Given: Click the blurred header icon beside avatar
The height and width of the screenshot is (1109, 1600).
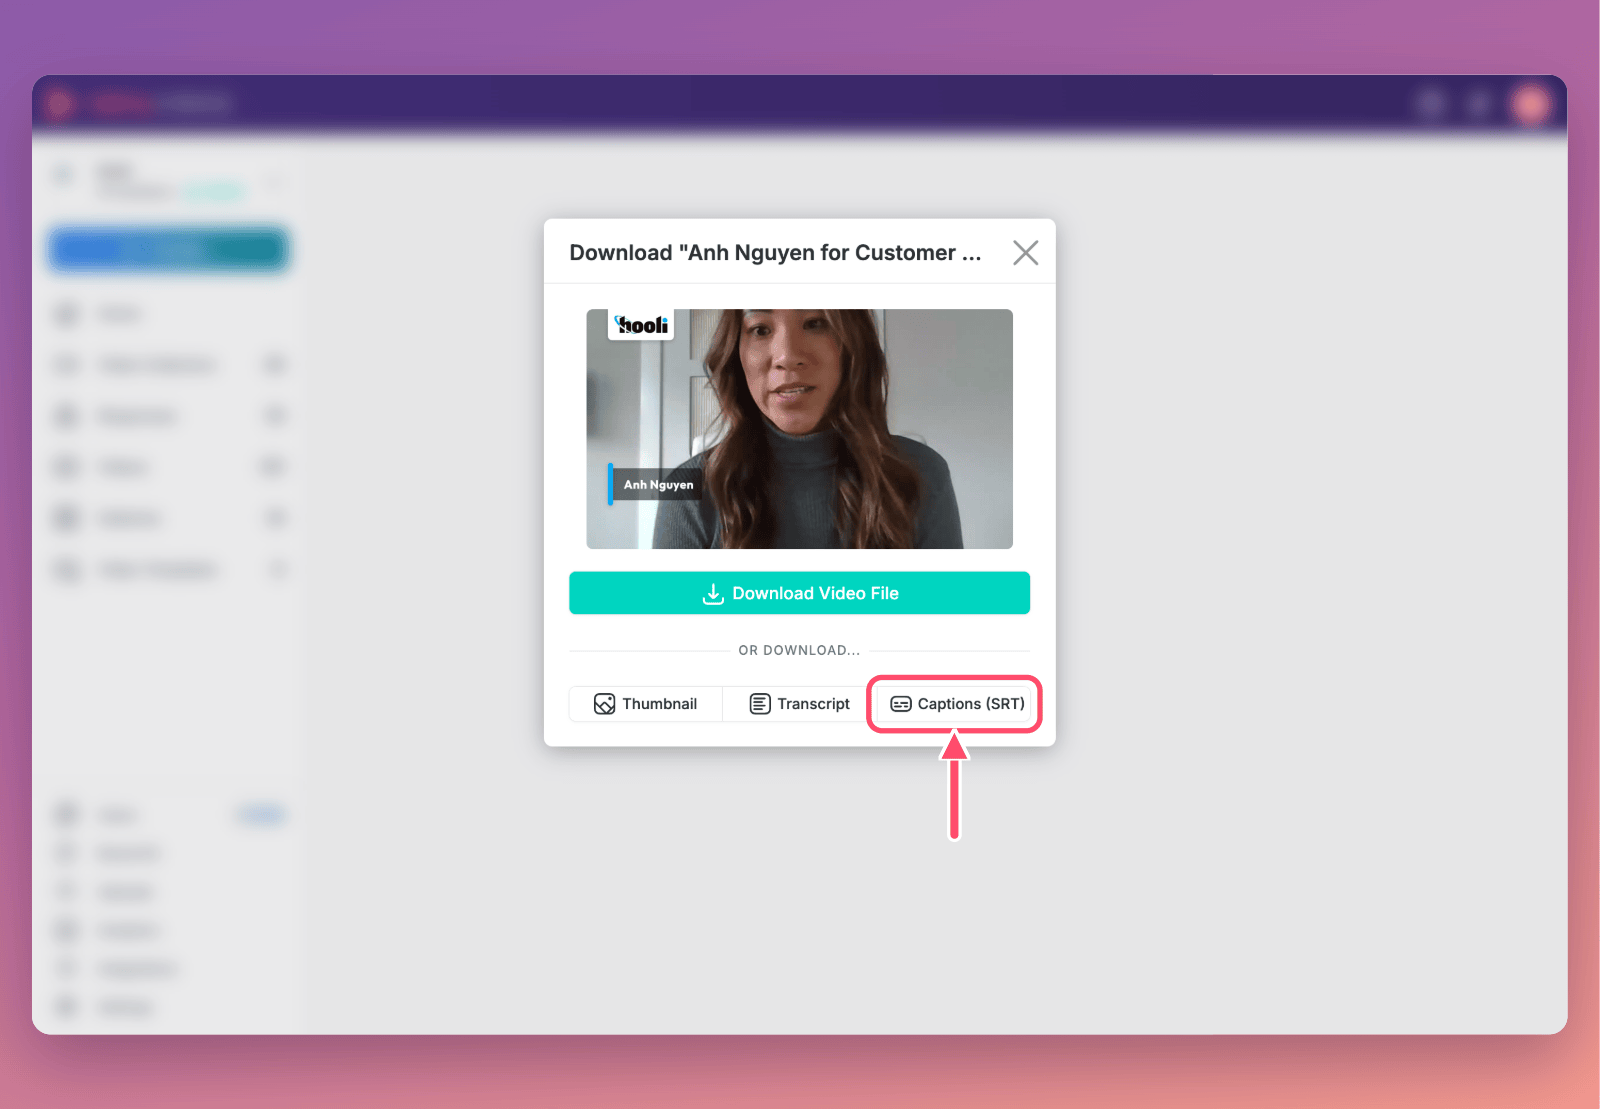Looking at the screenshot, I should pos(1479,104).
